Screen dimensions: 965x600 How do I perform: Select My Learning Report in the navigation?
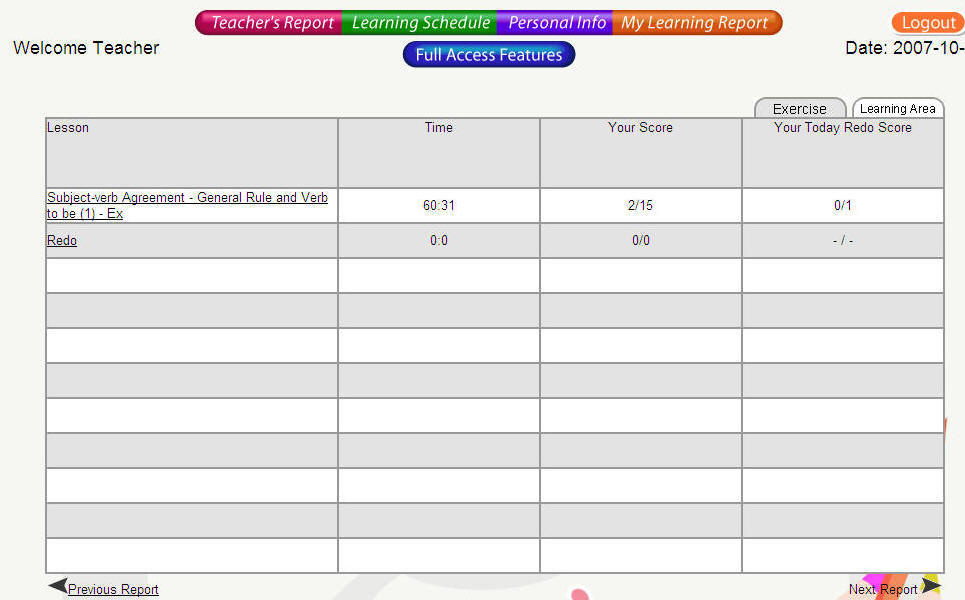[x=695, y=23]
